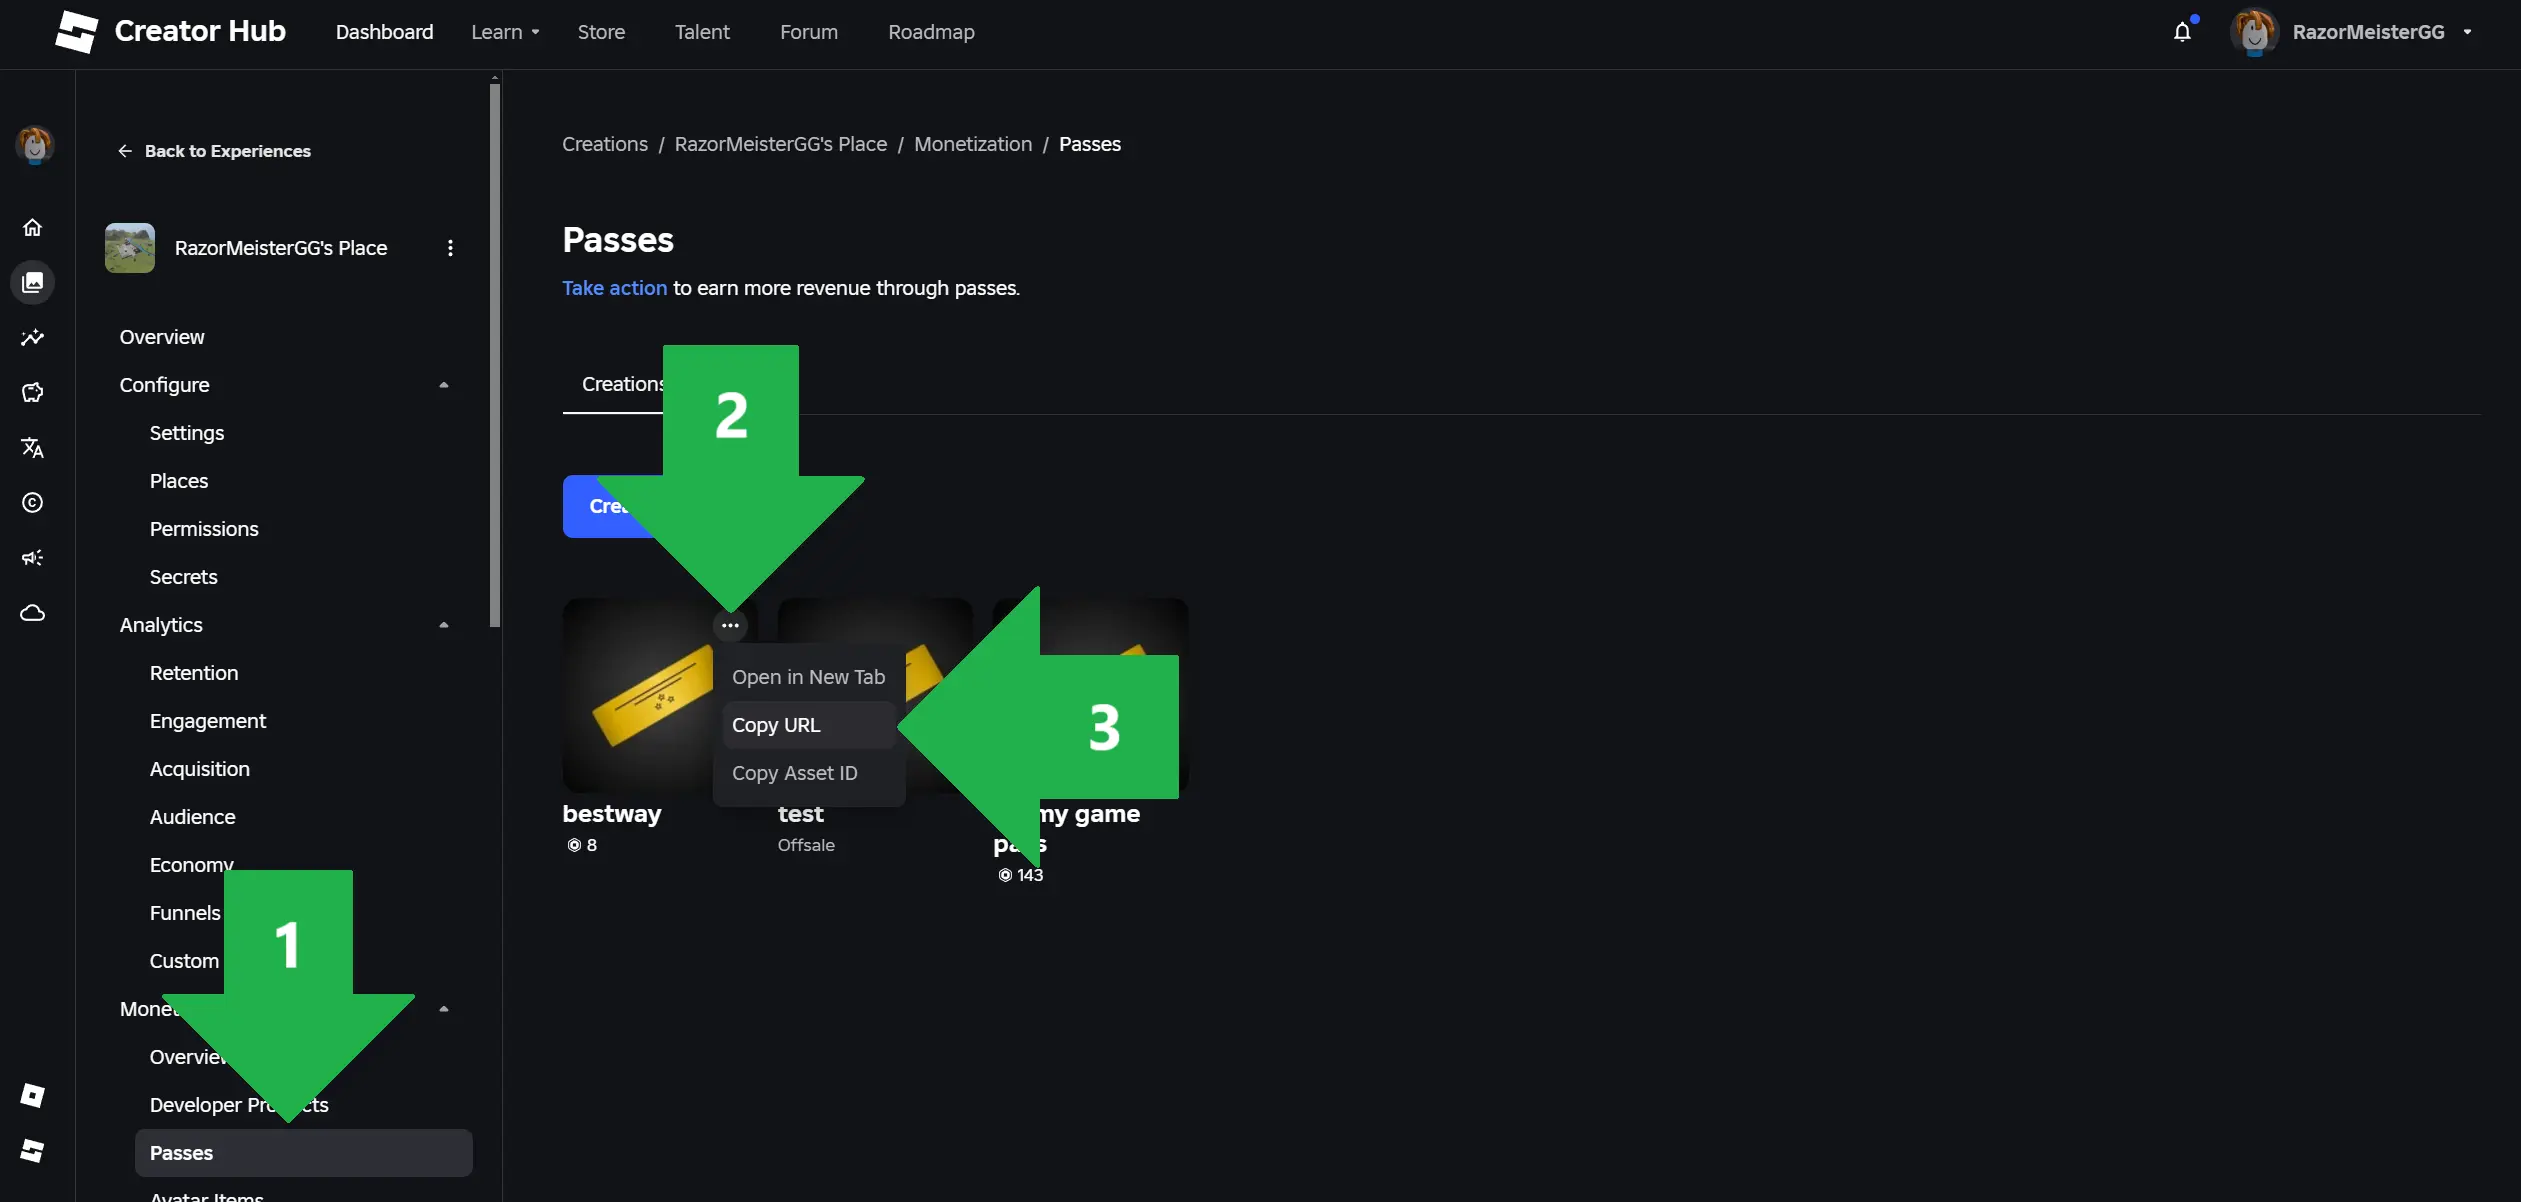
Task: Open the notifications bell
Action: tap(2182, 32)
